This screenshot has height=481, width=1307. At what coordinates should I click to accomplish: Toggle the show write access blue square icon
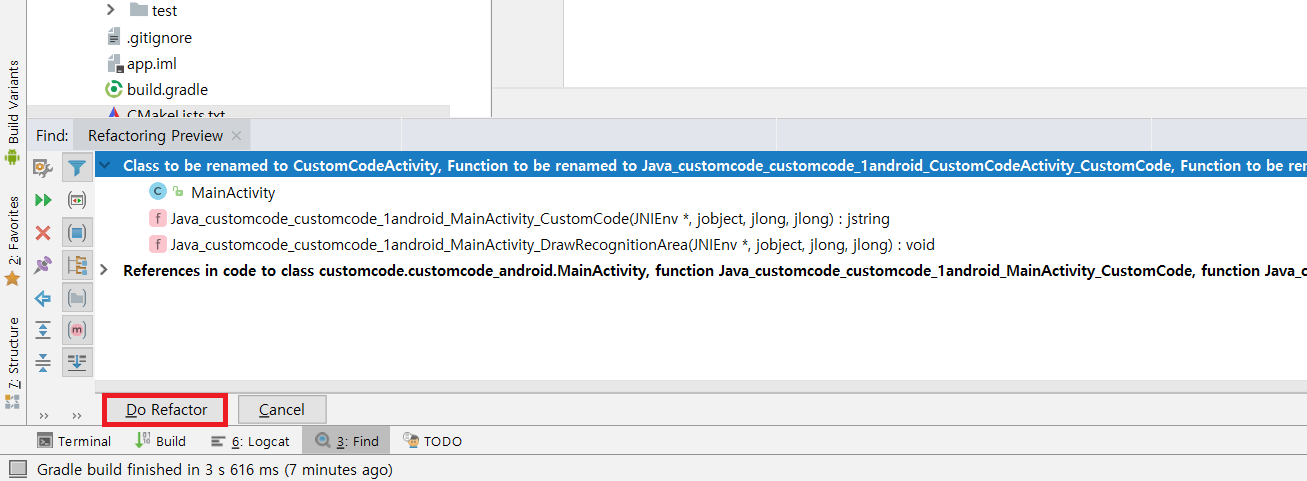[77, 233]
